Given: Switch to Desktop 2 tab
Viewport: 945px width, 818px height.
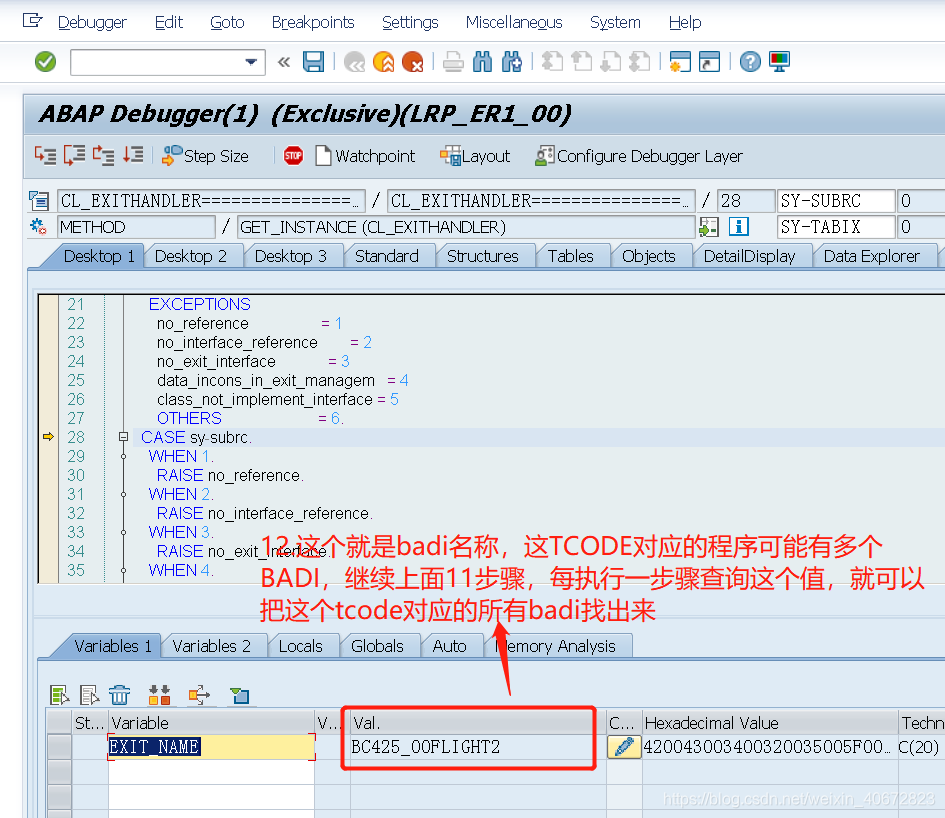Looking at the screenshot, I should pyautogui.click(x=191, y=256).
